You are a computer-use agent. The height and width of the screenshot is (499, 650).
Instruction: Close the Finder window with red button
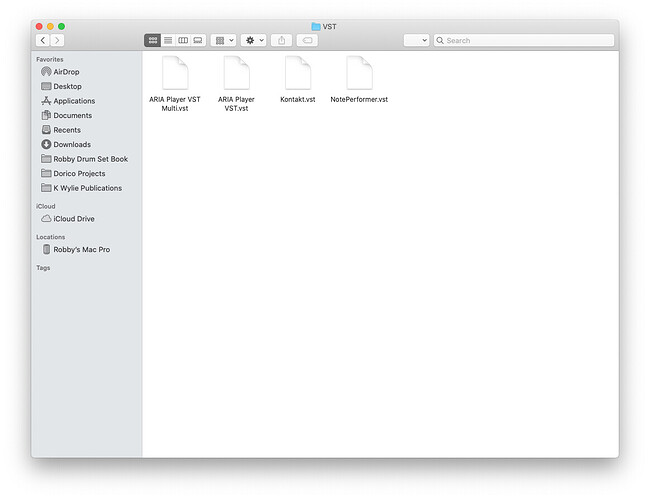[x=39, y=27]
